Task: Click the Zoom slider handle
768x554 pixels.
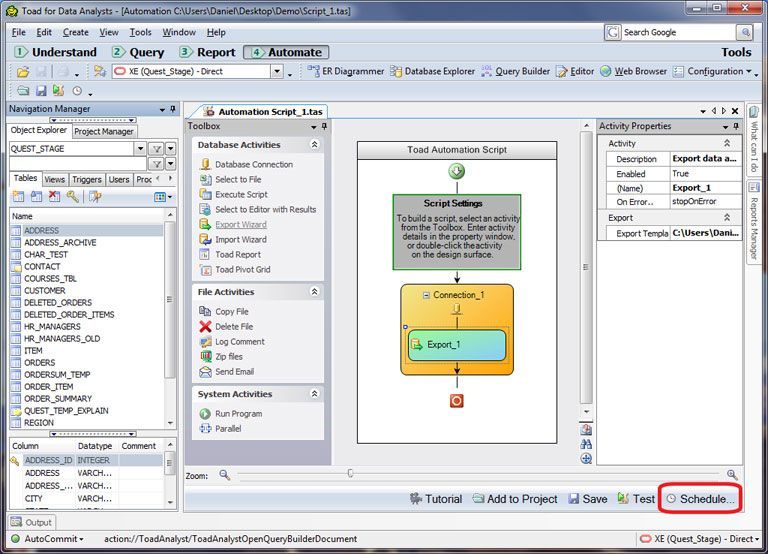Action: point(350,473)
